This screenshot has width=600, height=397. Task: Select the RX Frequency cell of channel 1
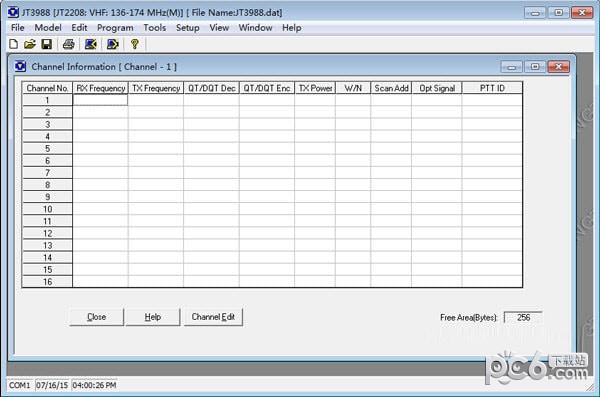point(100,100)
